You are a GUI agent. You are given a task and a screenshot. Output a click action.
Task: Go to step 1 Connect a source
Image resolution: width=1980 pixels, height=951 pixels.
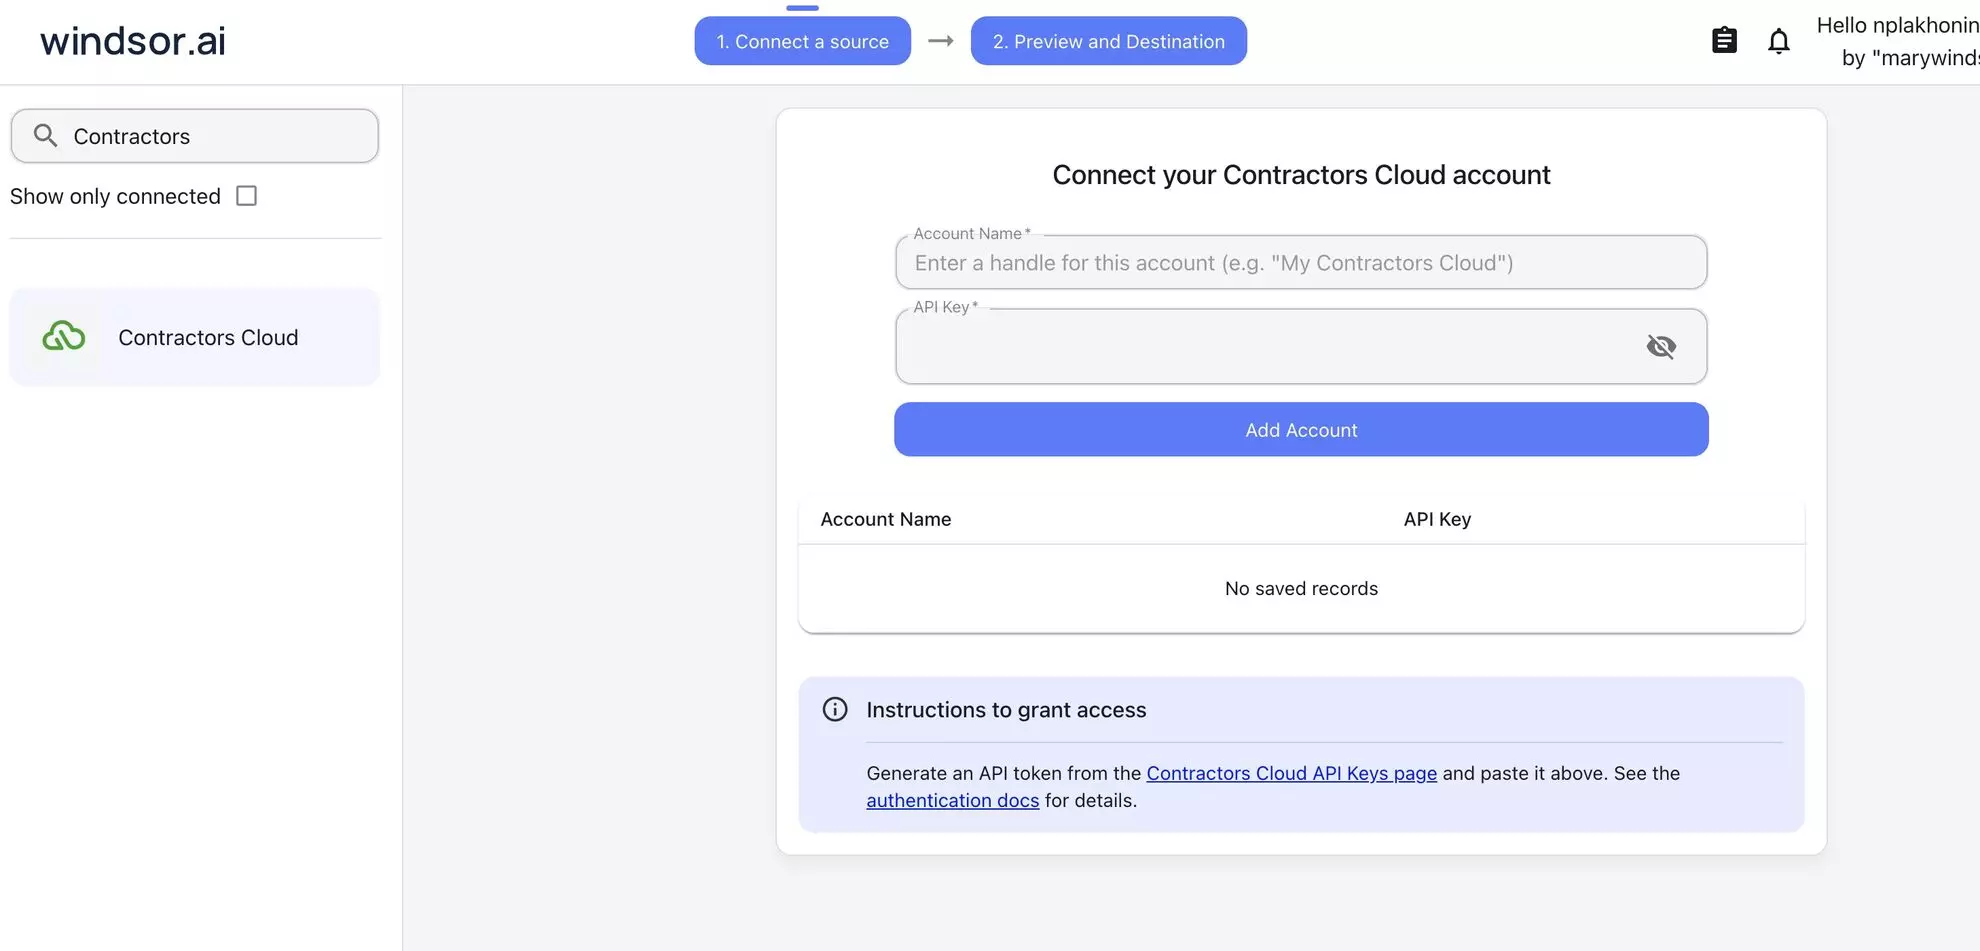pos(803,41)
